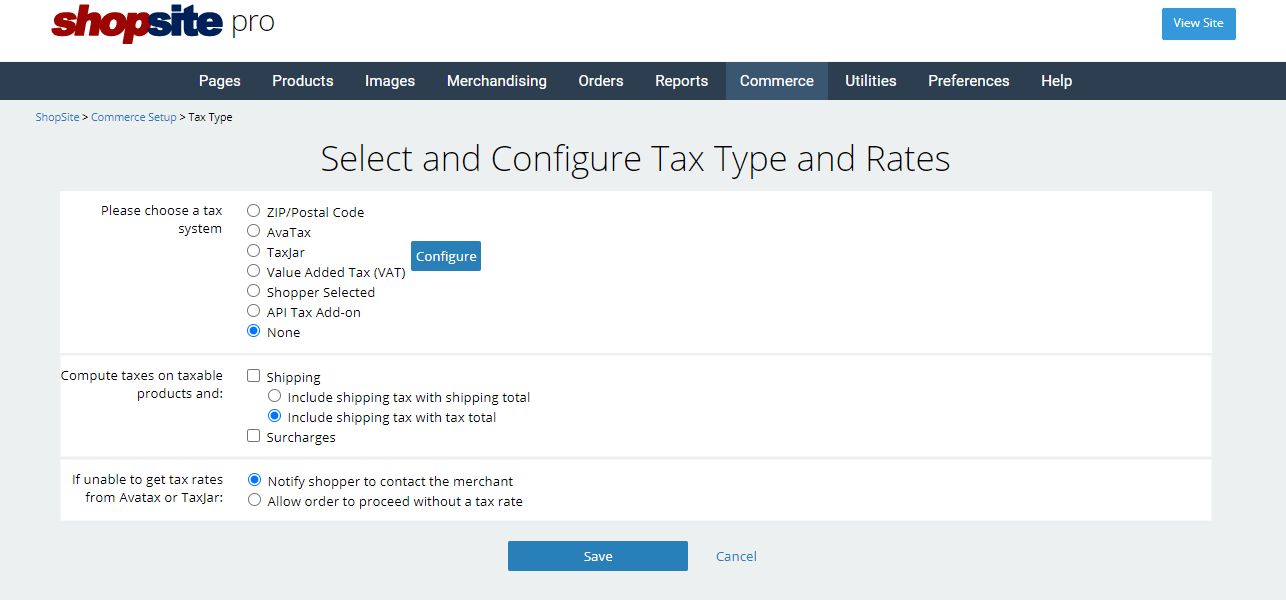Click the Save button

point(597,556)
